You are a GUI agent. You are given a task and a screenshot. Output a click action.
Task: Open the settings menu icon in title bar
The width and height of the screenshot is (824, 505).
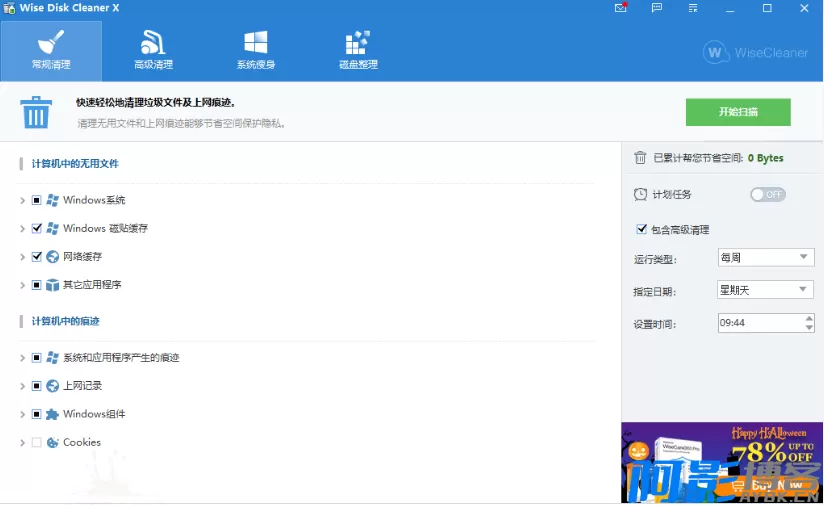click(691, 8)
